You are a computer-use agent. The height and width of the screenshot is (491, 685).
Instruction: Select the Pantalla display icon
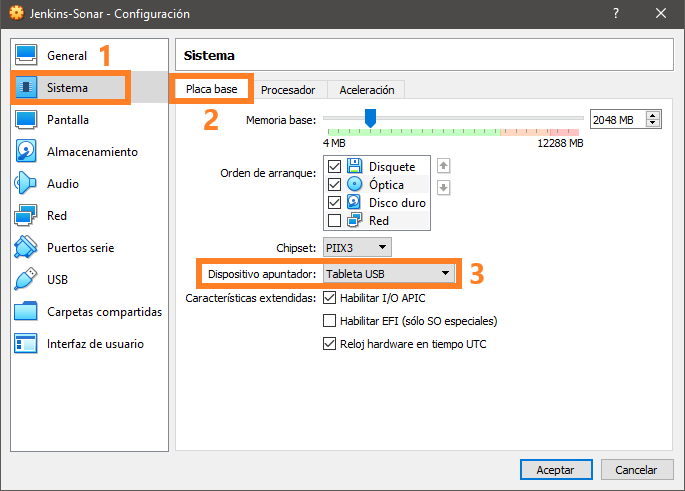27,120
